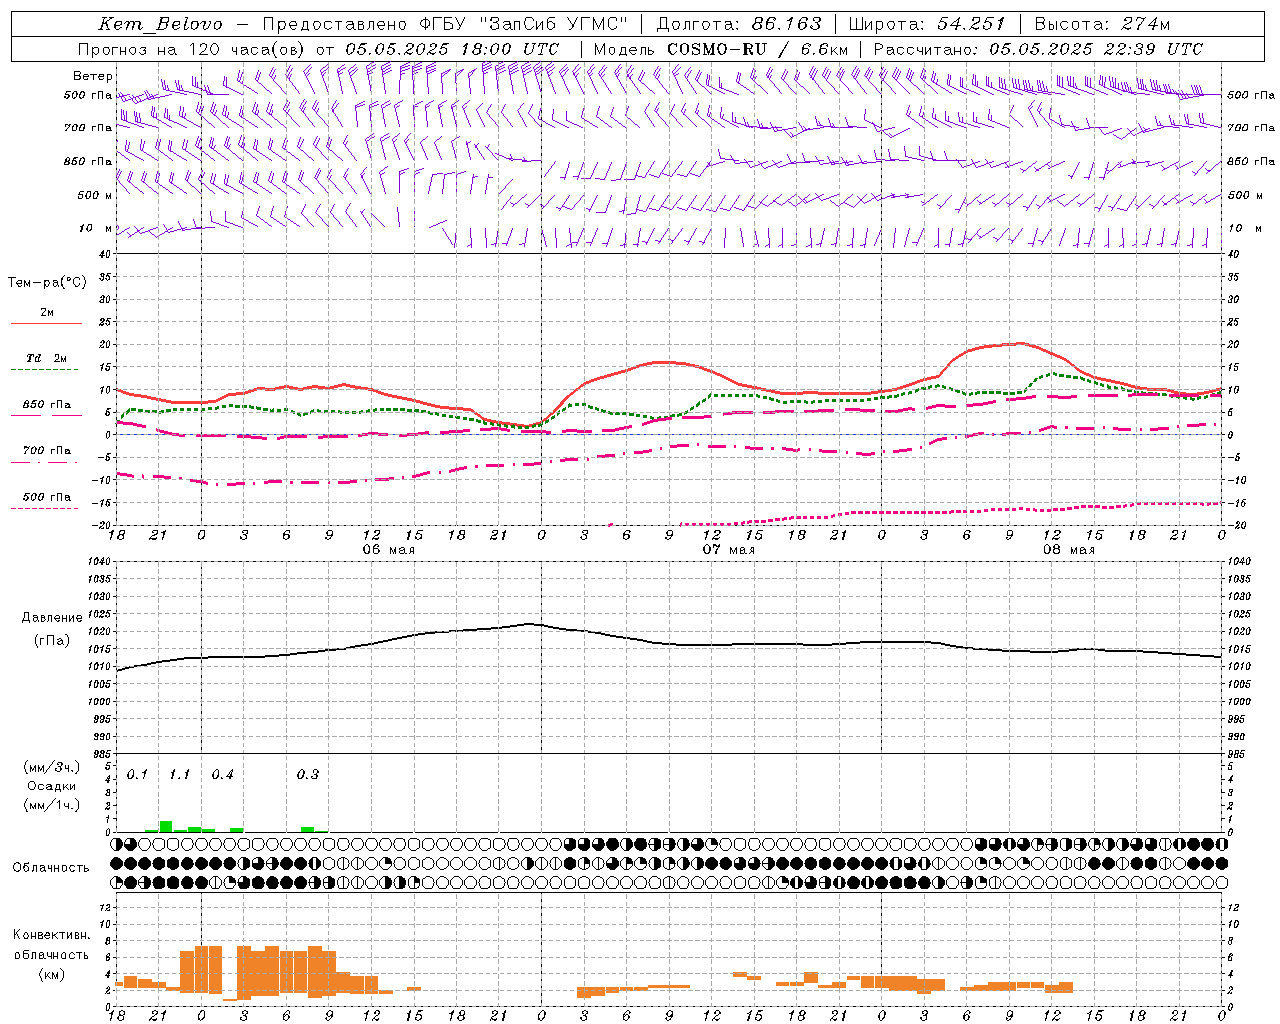Click the '08 мая' date label
The image size is (1280, 1024).
tap(1068, 550)
